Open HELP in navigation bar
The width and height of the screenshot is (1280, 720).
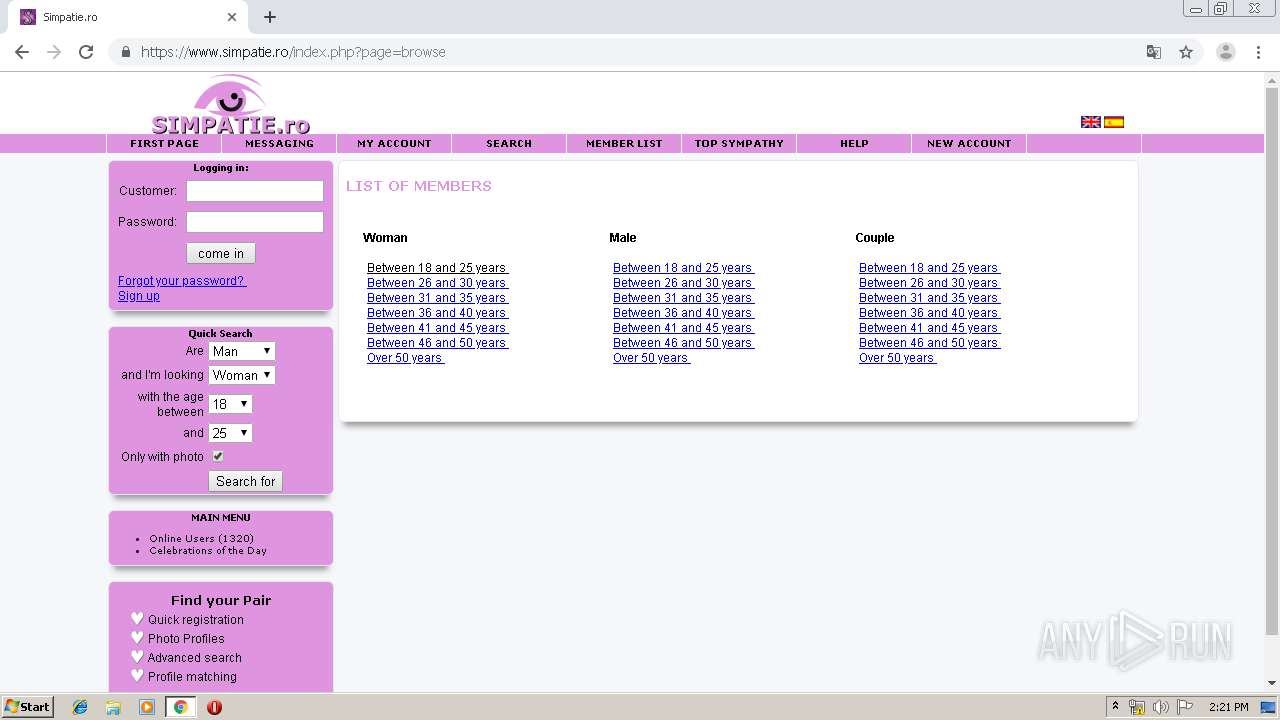click(854, 143)
